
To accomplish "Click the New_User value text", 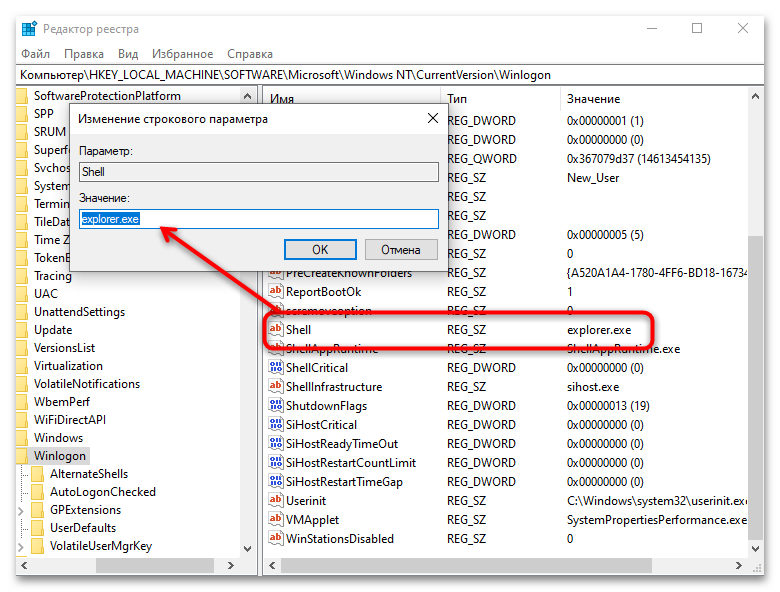I will coord(593,178).
